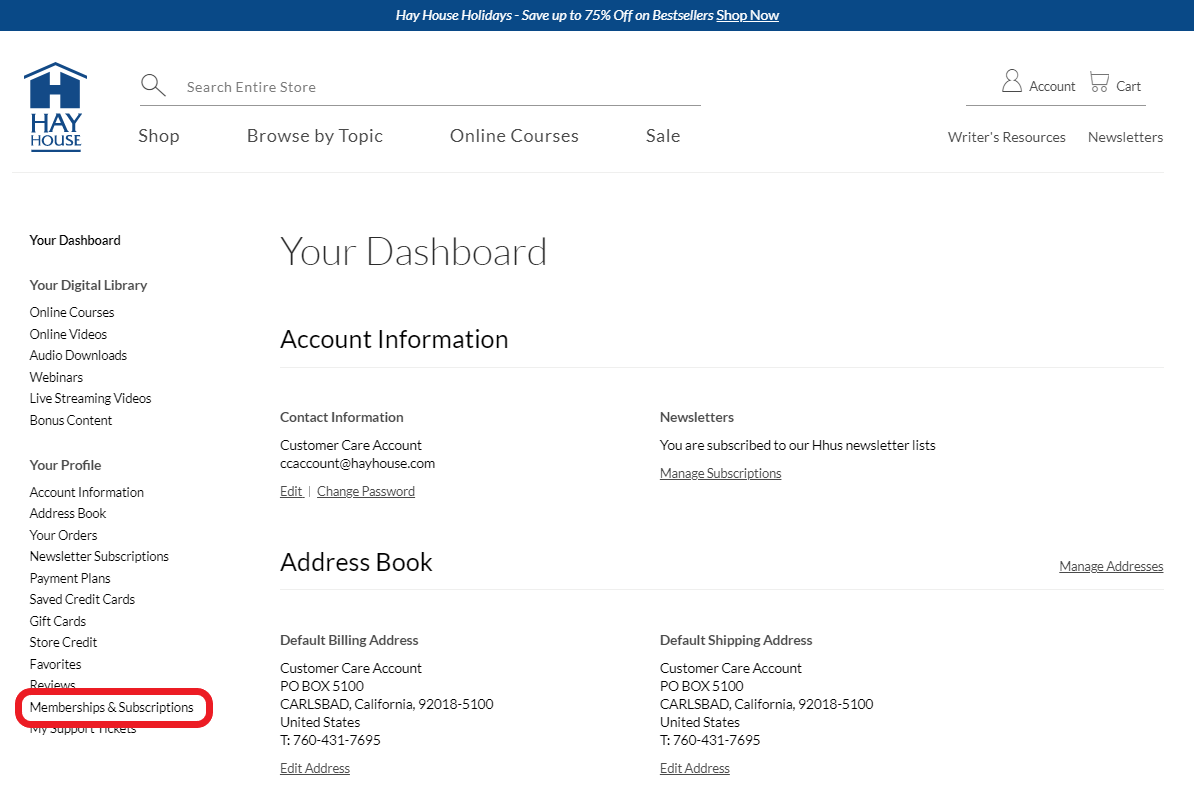Click the Shop Now promo link
The height and width of the screenshot is (811, 1194).
(747, 15)
